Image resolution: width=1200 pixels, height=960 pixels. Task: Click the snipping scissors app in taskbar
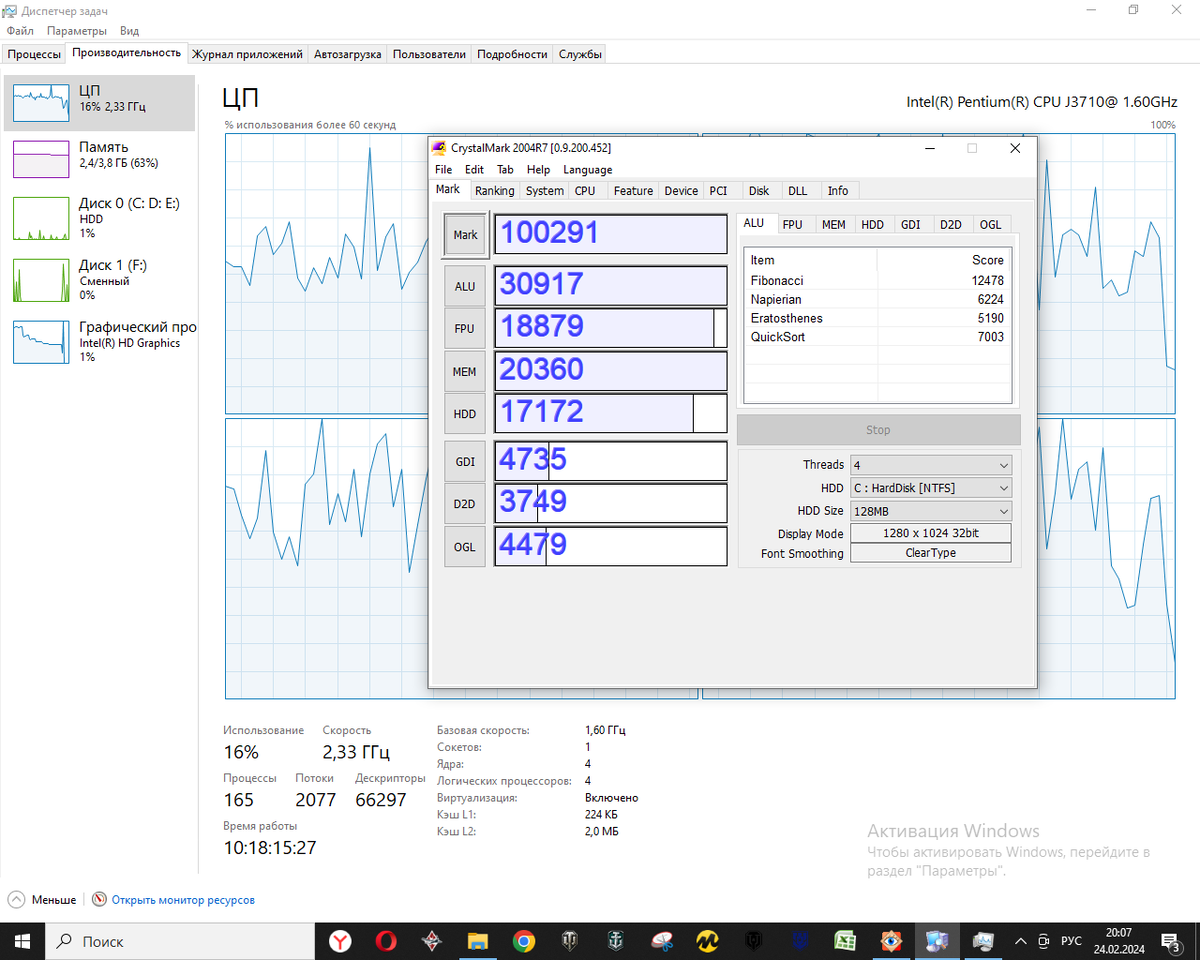tap(662, 941)
